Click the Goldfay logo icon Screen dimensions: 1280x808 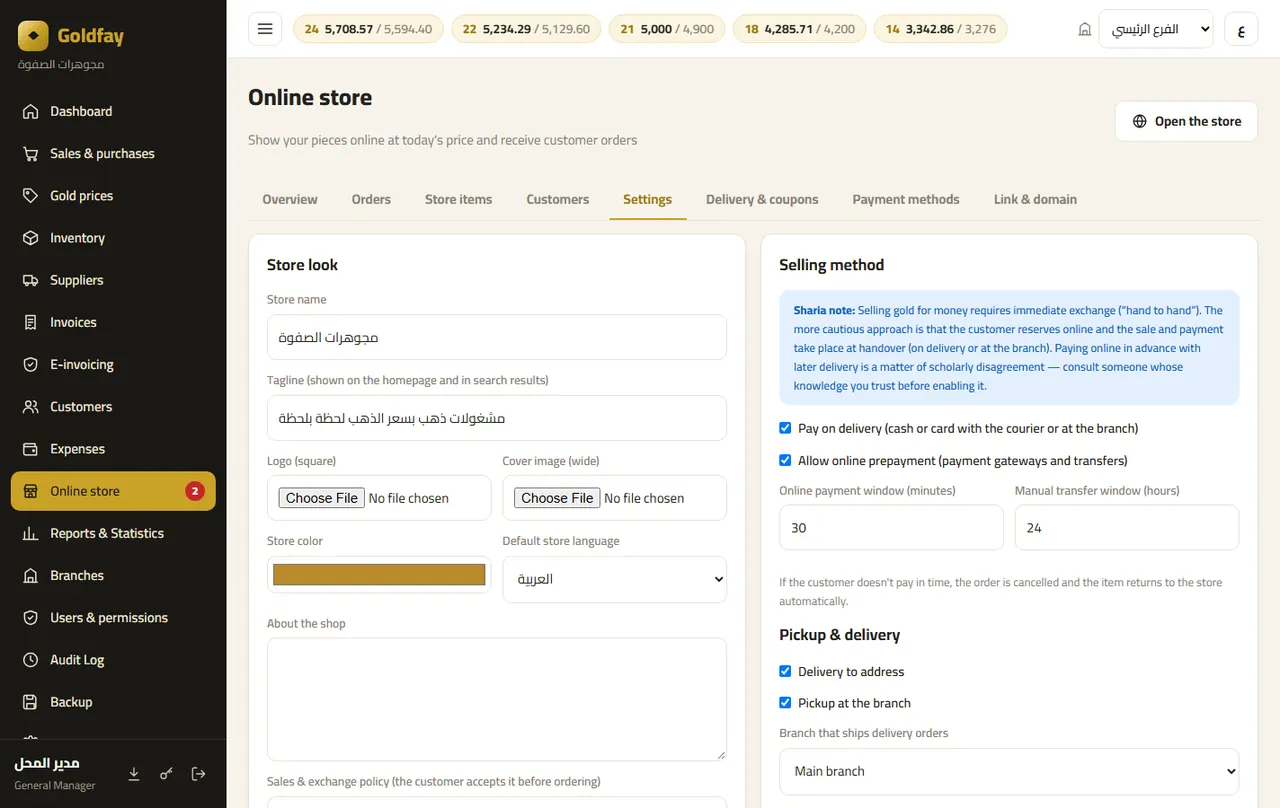[x=33, y=36]
